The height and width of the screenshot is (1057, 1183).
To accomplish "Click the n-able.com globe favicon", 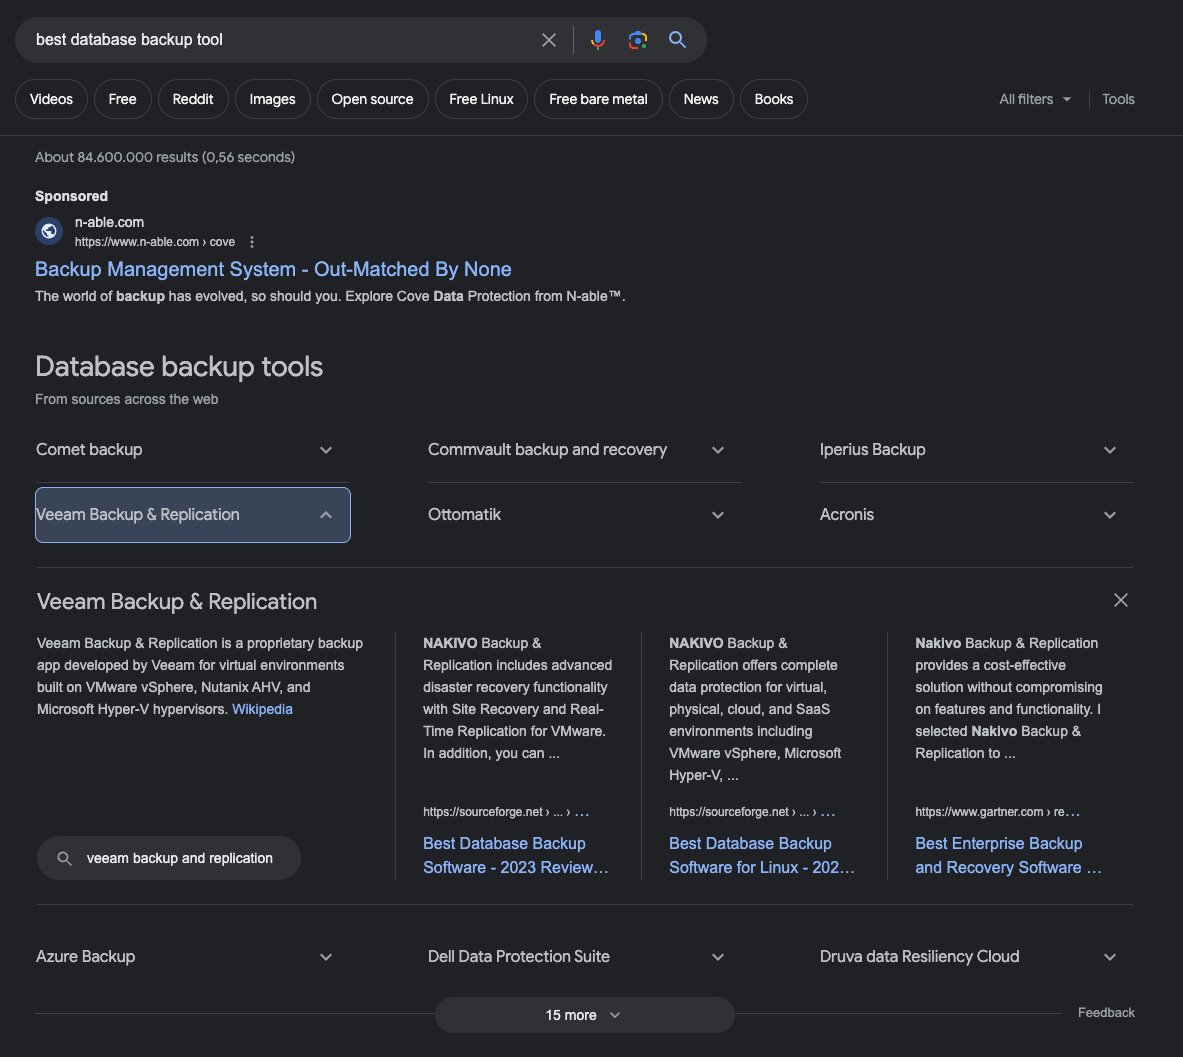I will coord(49,231).
